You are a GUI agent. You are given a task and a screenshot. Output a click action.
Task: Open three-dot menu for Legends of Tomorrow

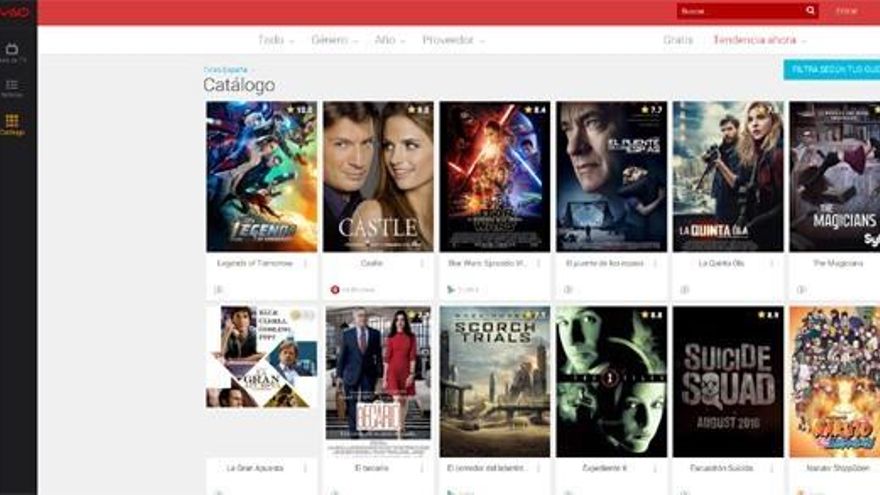pyautogui.click(x=306, y=263)
